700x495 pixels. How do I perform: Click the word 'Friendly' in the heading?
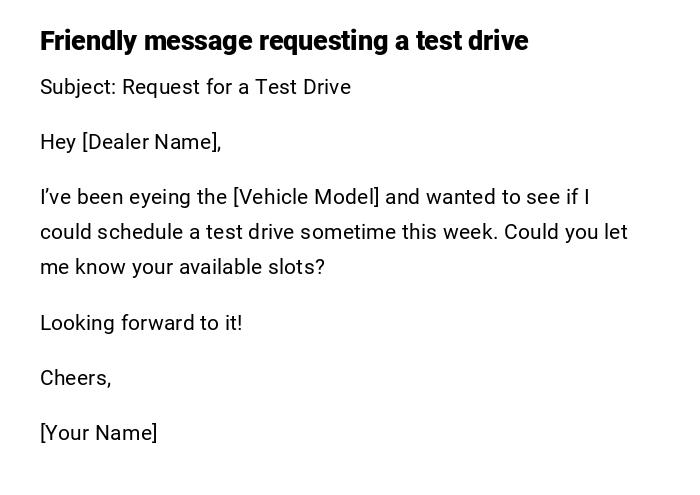pos(89,41)
